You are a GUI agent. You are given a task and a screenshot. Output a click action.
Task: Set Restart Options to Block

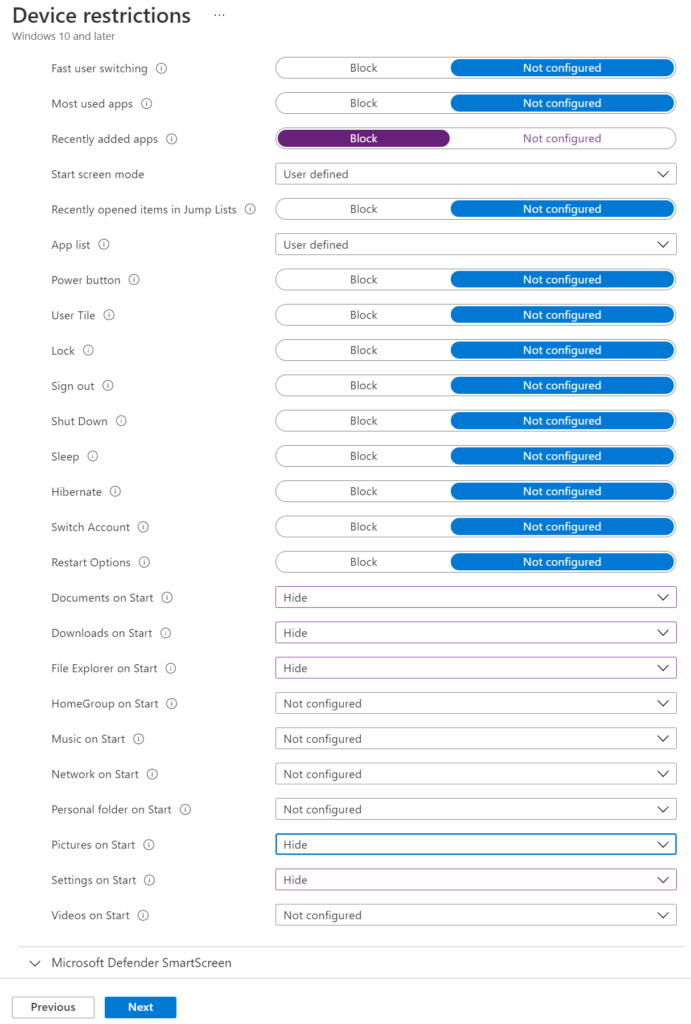363,562
